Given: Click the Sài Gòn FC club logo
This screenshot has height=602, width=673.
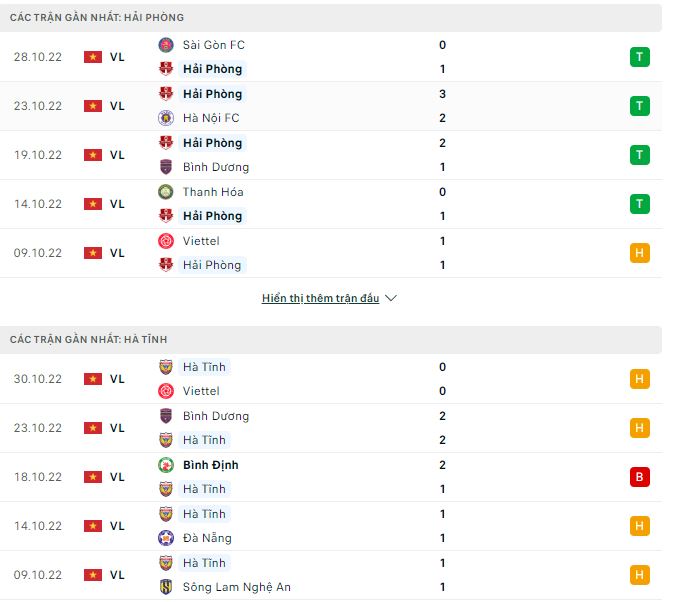Looking at the screenshot, I should coord(166,45).
